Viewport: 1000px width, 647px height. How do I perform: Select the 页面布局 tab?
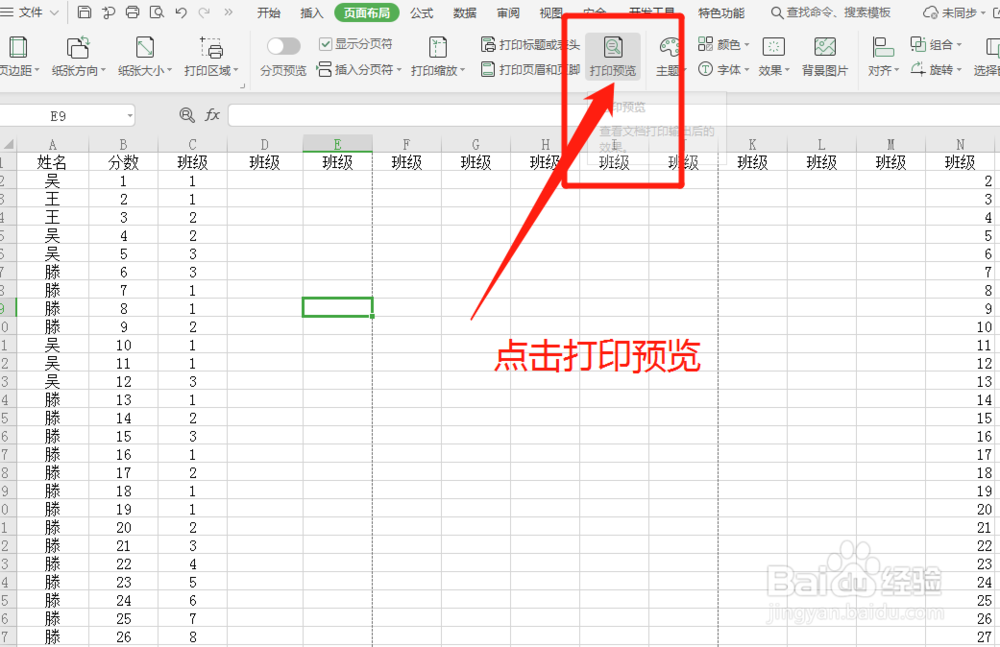coord(367,13)
